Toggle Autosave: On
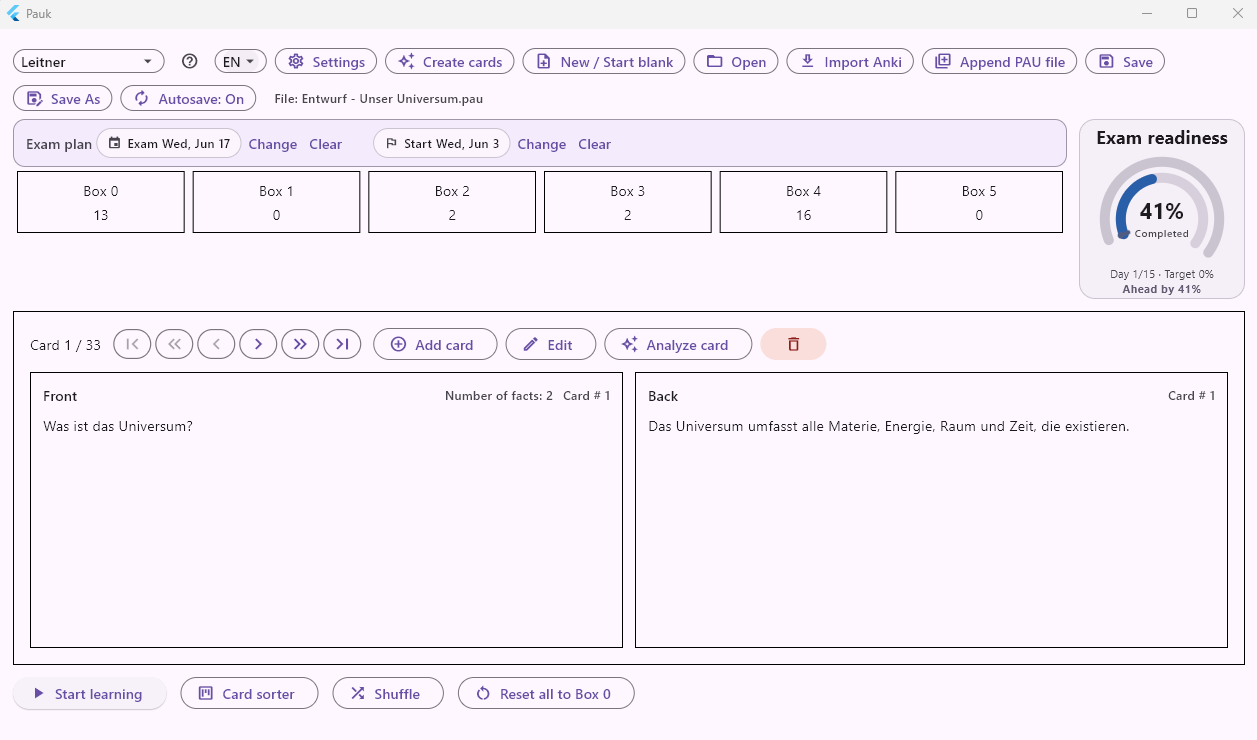This screenshot has width=1257, height=740. [188, 98]
